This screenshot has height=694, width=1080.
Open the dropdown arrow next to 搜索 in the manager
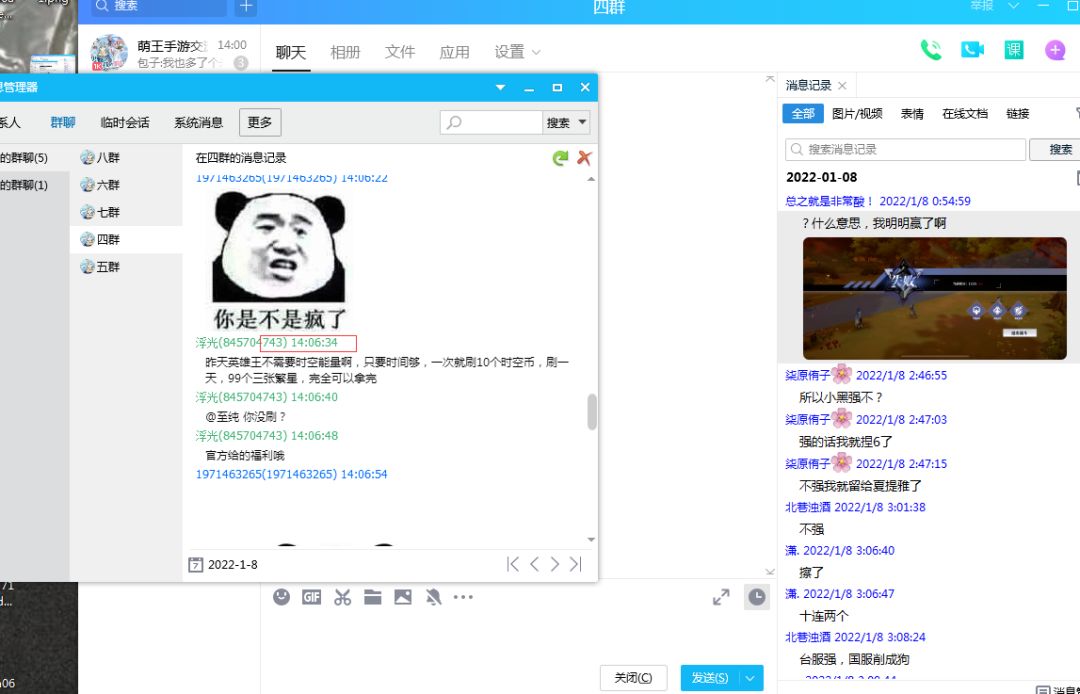coord(583,123)
